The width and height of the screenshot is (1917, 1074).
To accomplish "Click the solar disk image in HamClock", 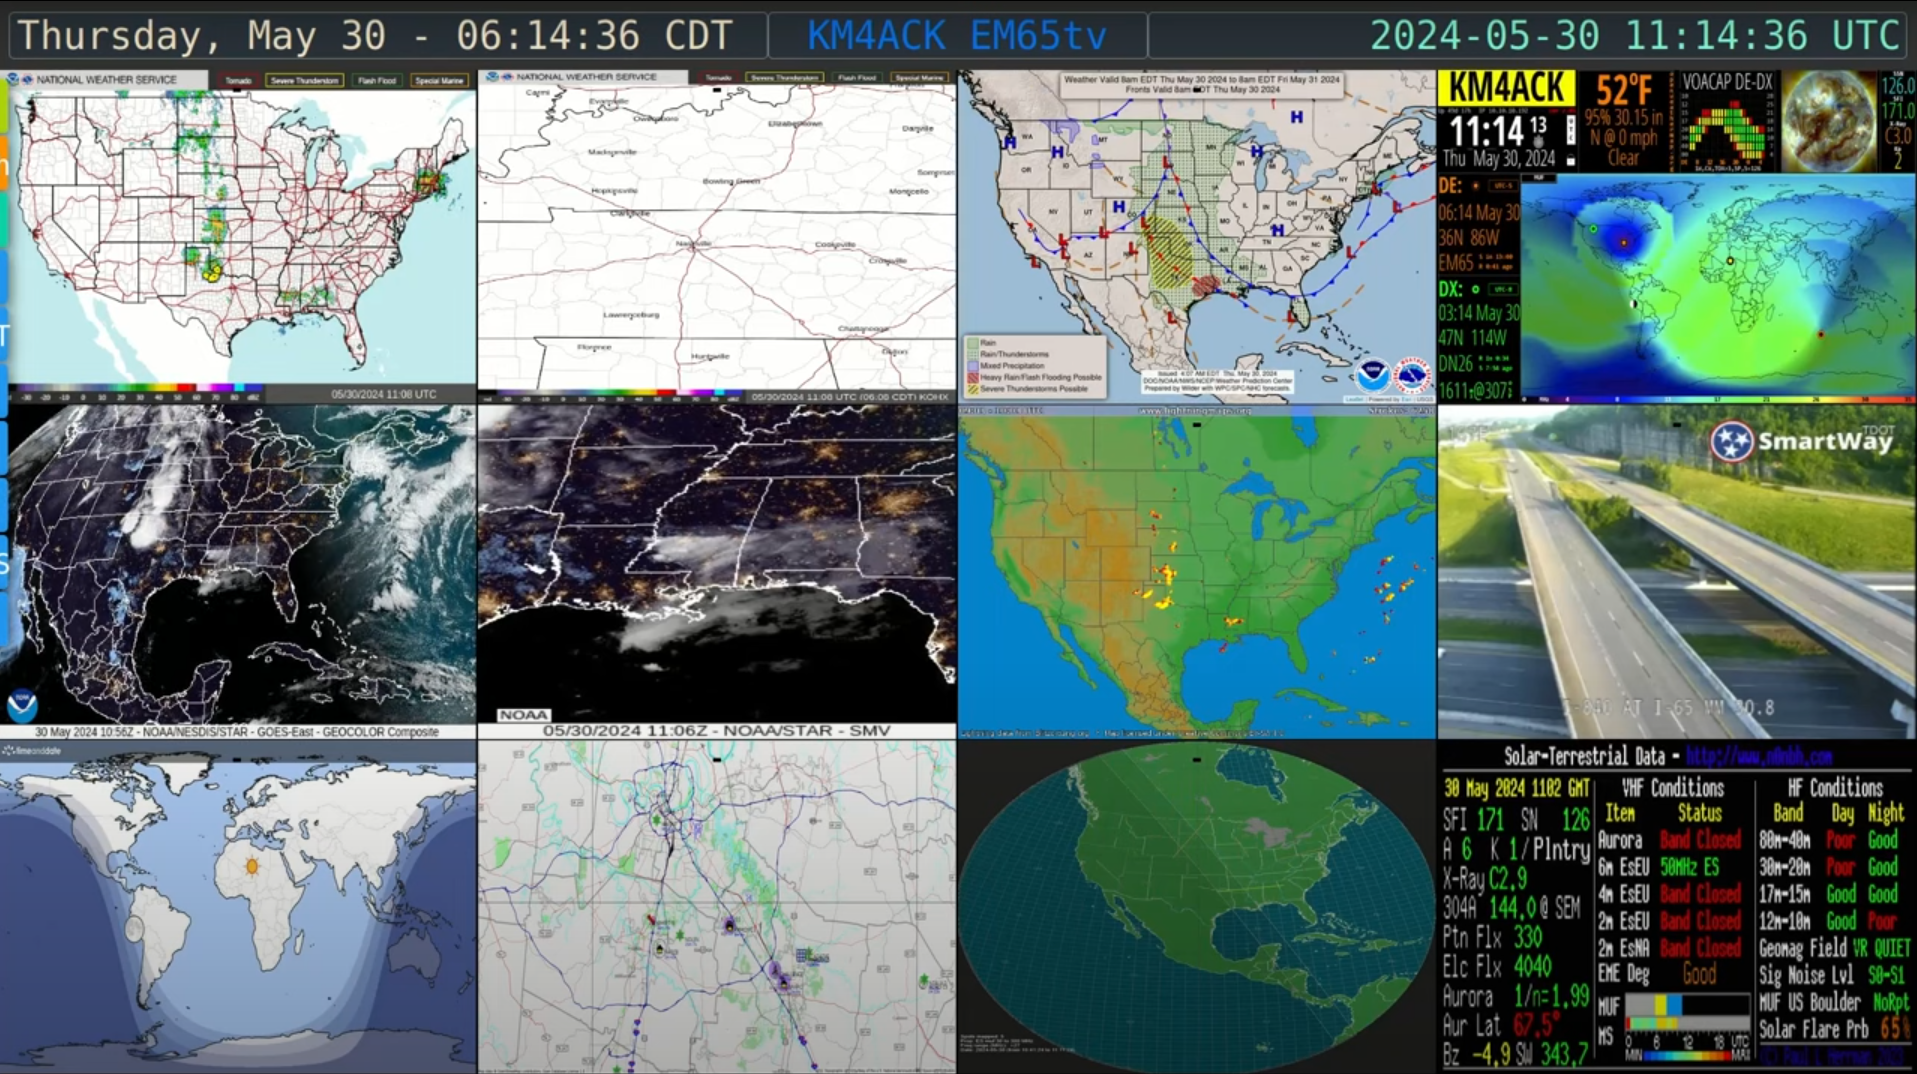I will click(x=1828, y=120).
